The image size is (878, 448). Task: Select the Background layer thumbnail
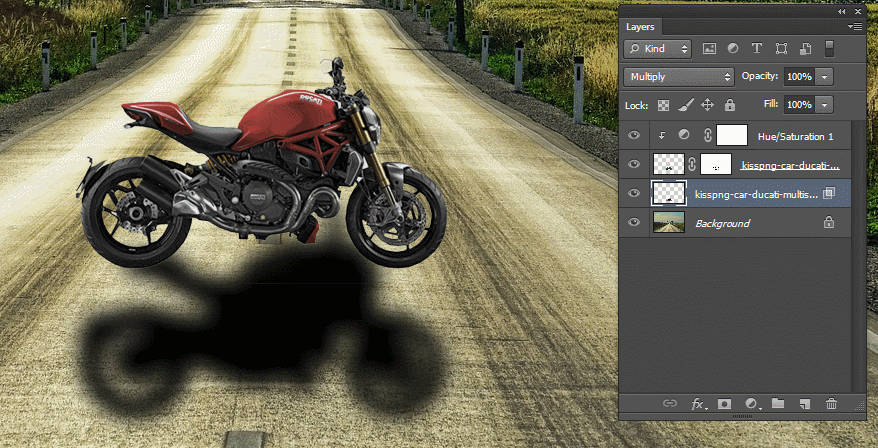tap(669, 222)
